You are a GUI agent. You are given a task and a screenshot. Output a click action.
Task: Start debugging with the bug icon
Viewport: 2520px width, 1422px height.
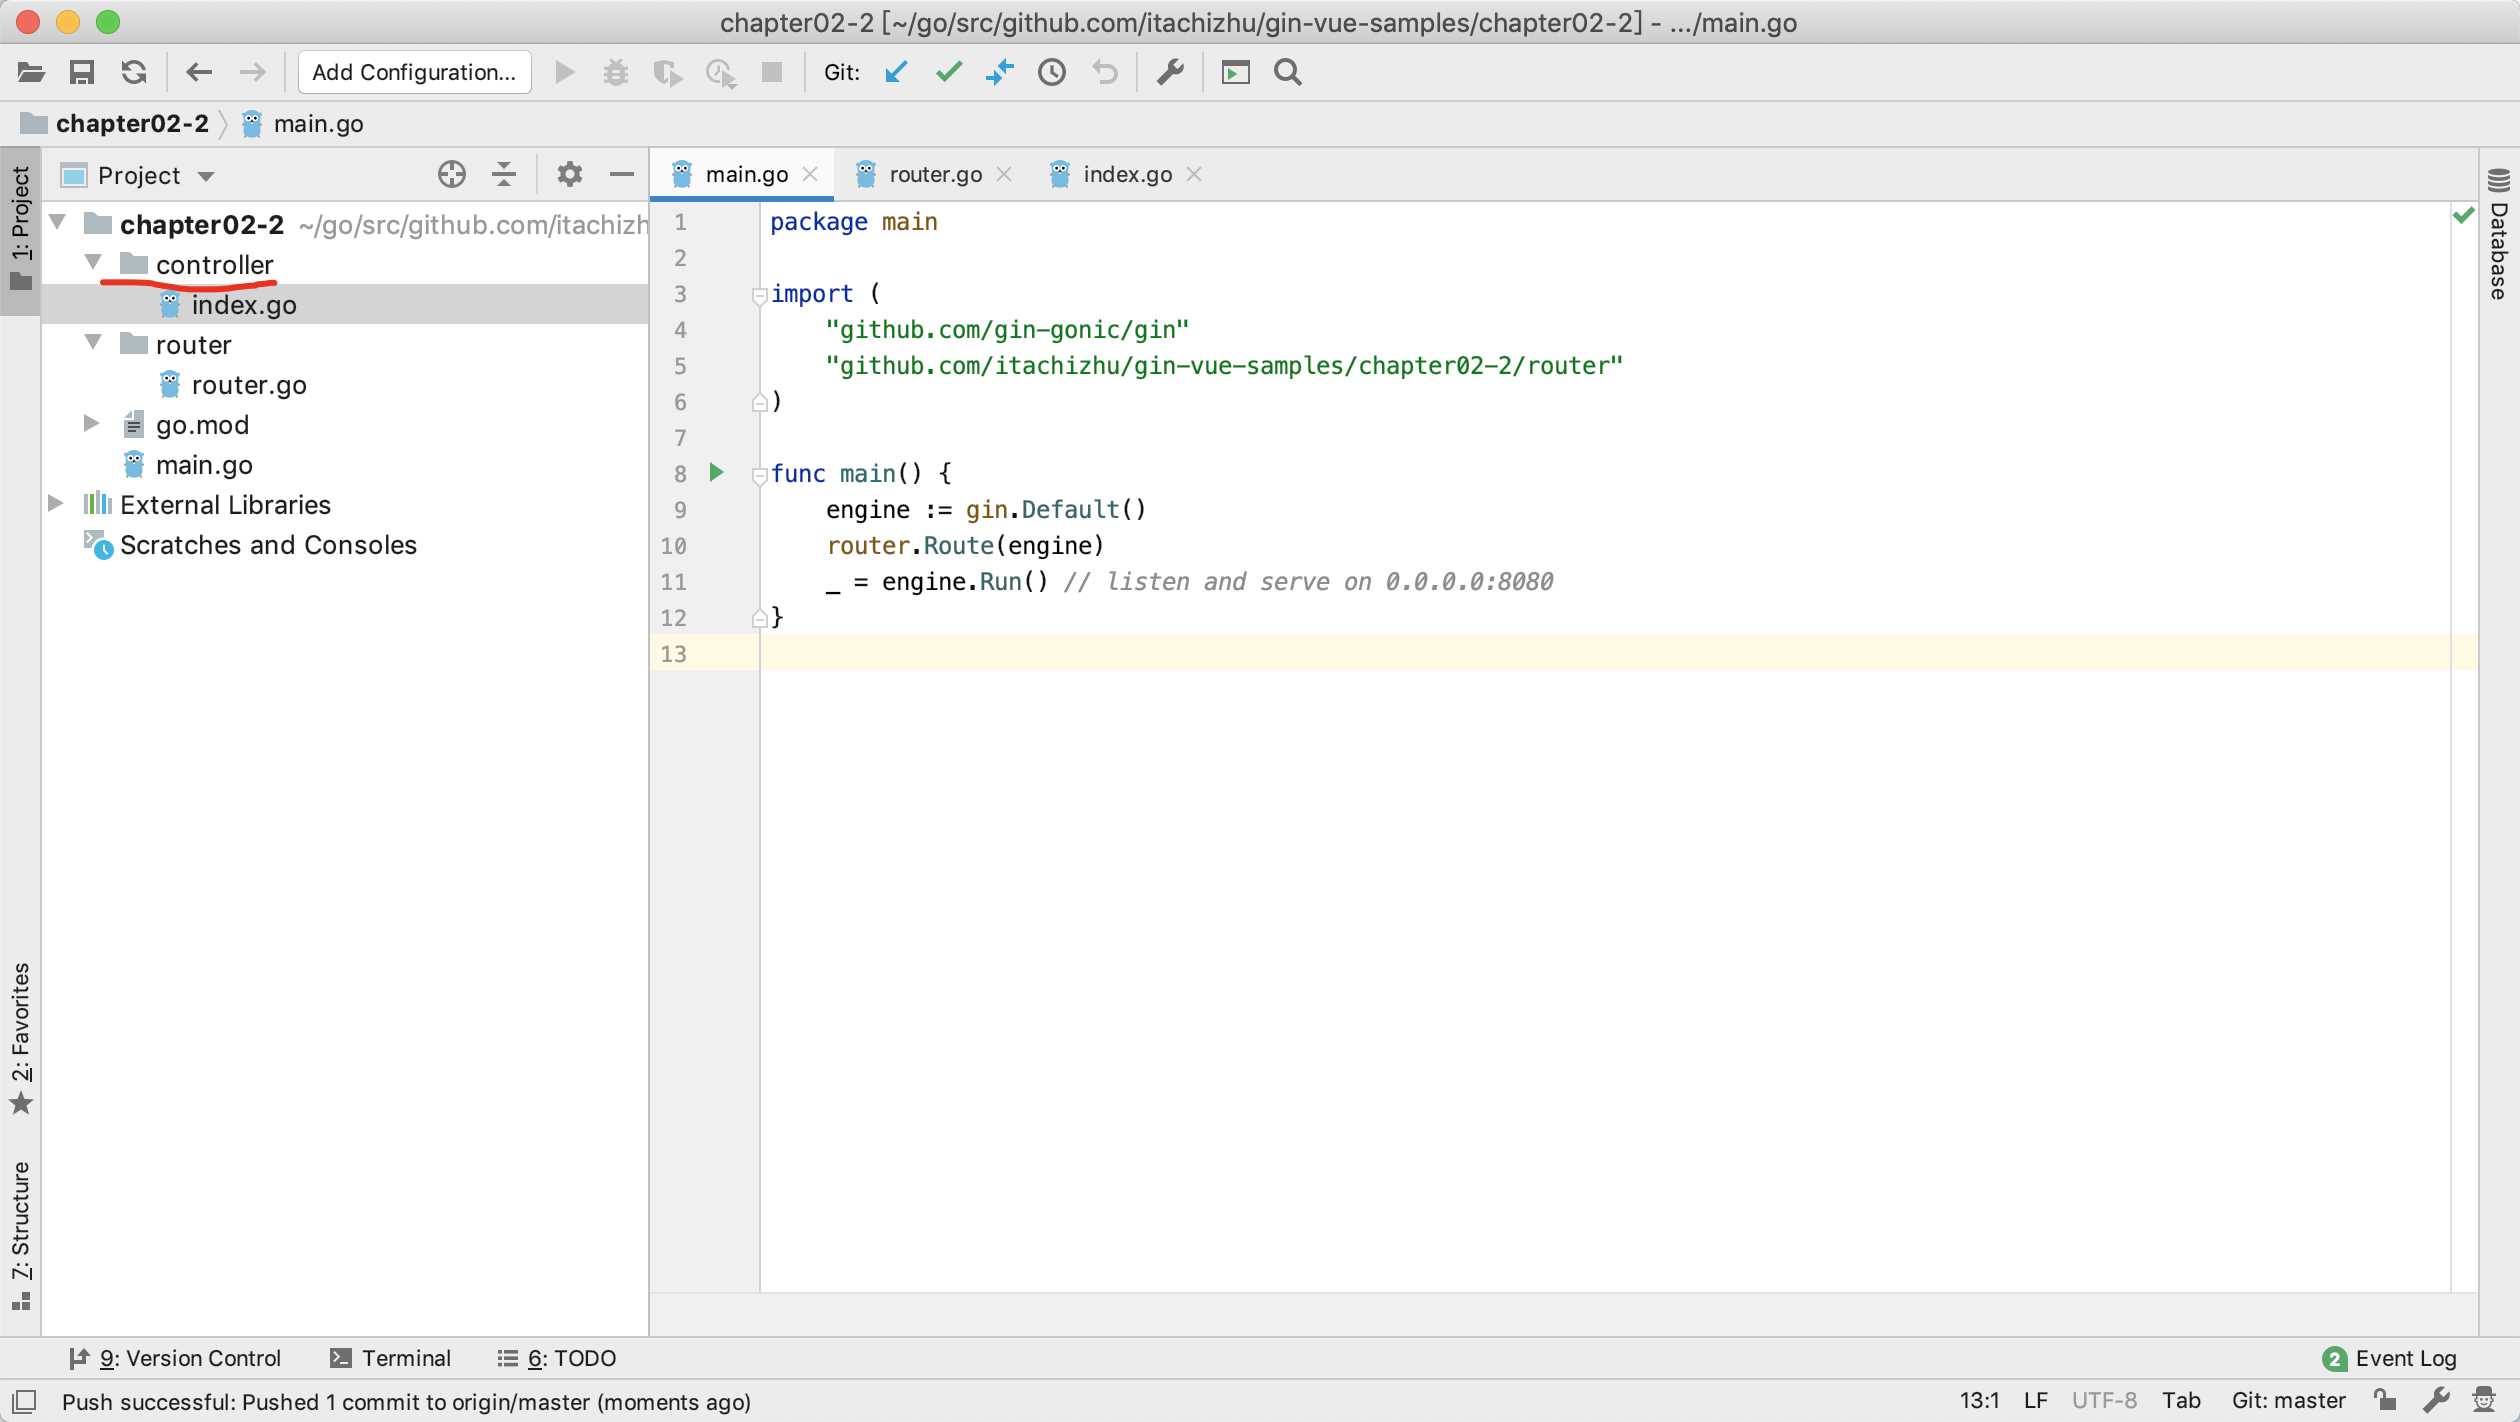[x=616, y=72]
